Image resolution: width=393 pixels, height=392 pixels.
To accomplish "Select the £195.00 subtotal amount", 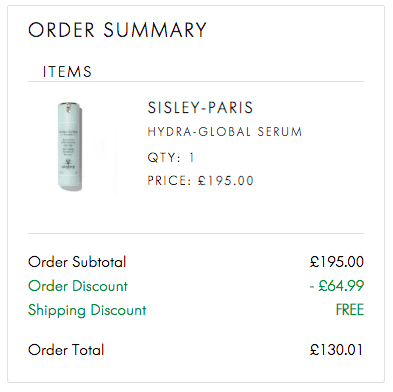I will point(337,262).
